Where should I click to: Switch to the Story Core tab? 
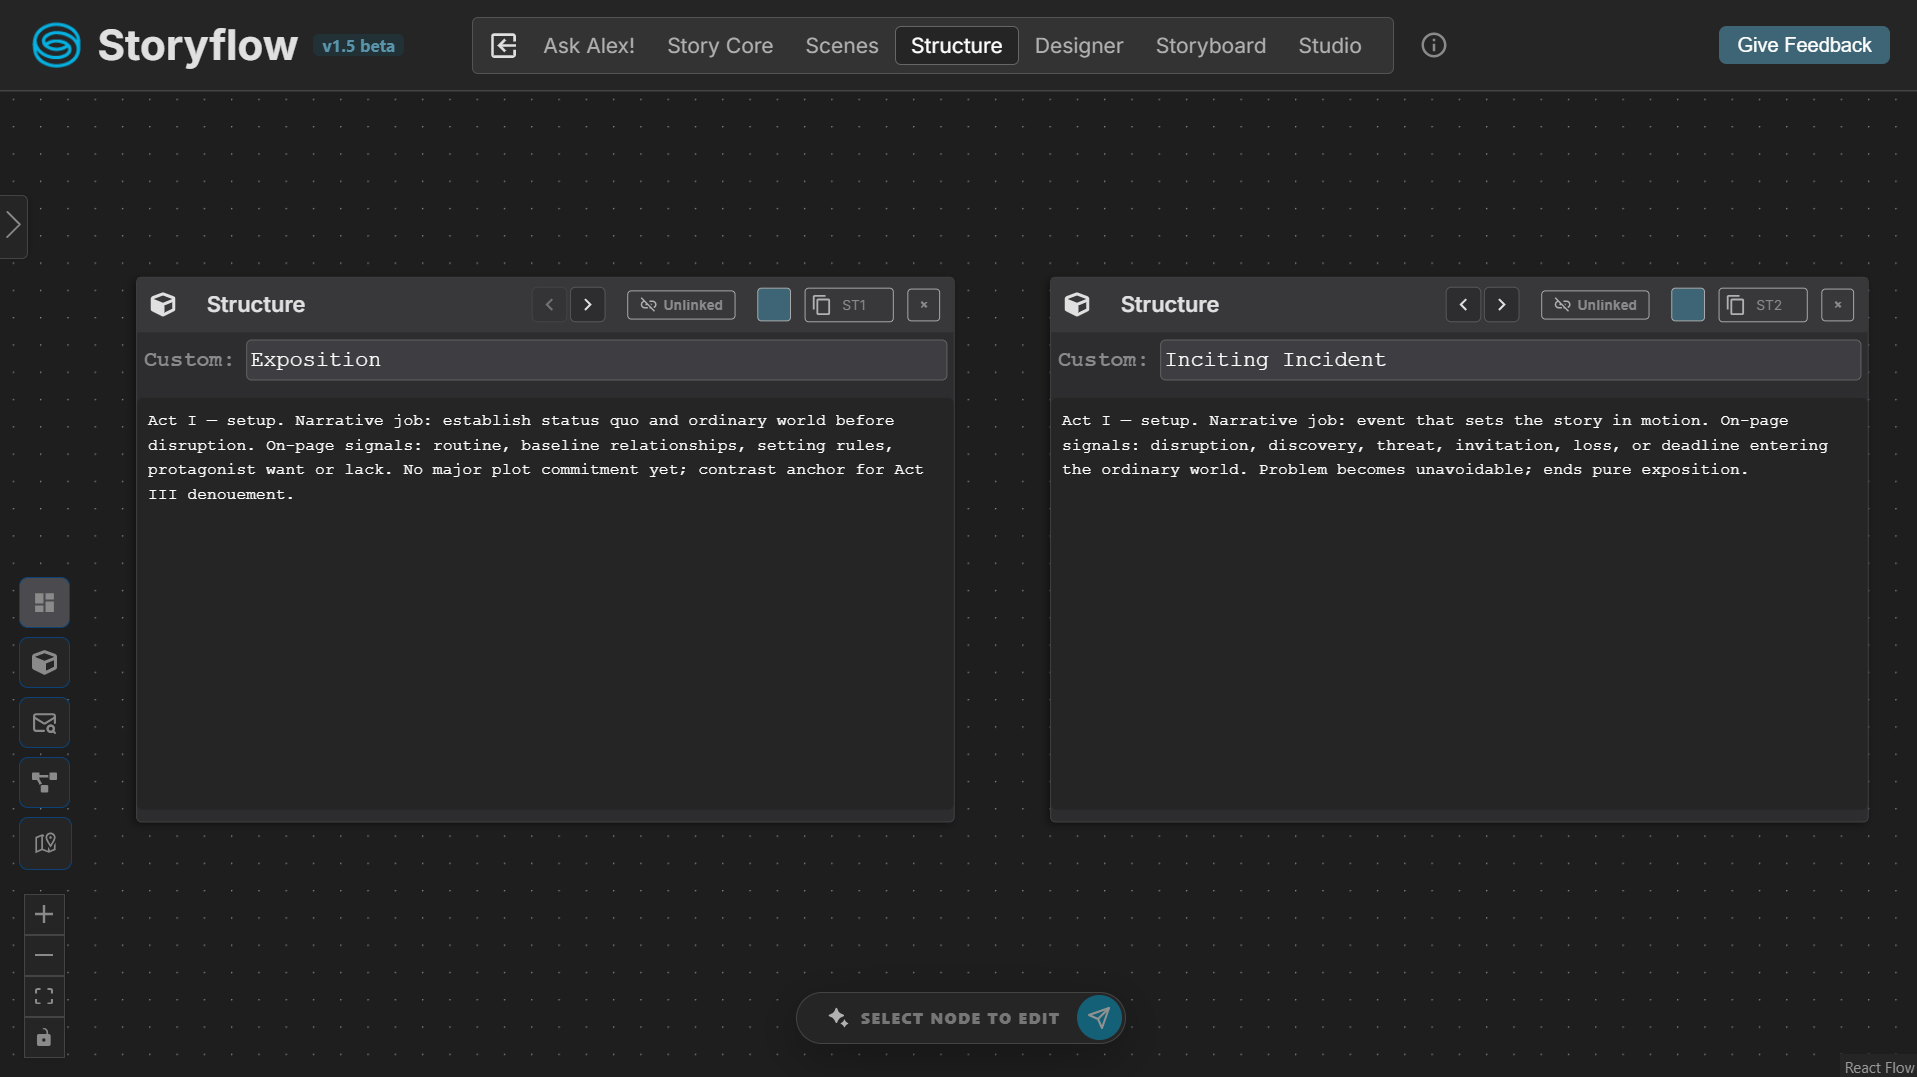720,45
